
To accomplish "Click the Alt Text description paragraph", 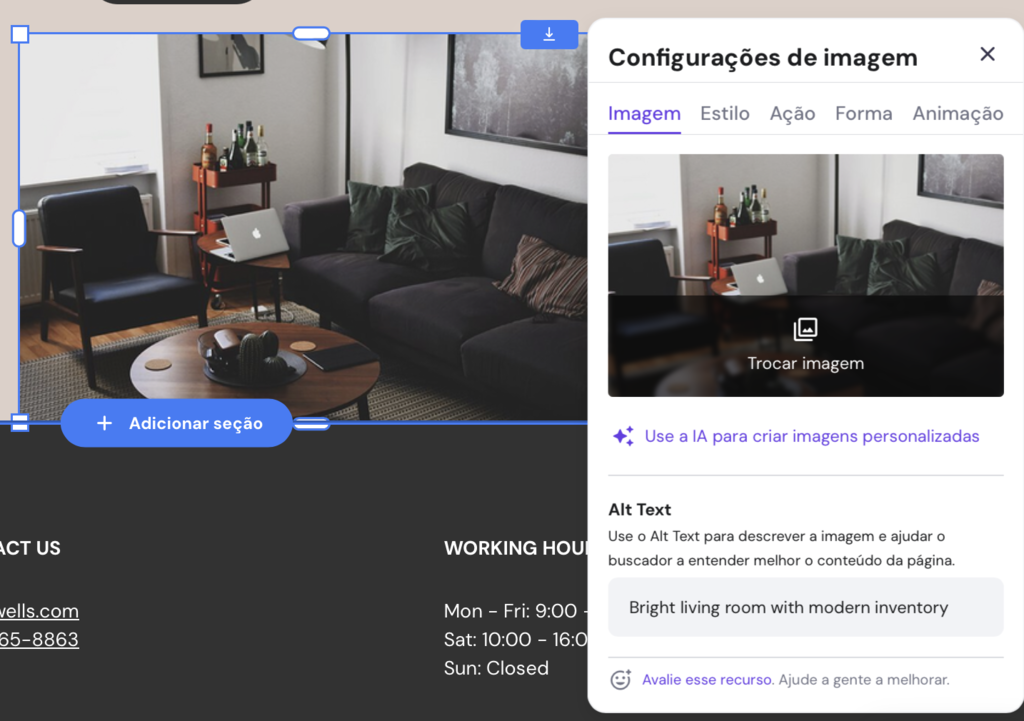I will (781, 549).
